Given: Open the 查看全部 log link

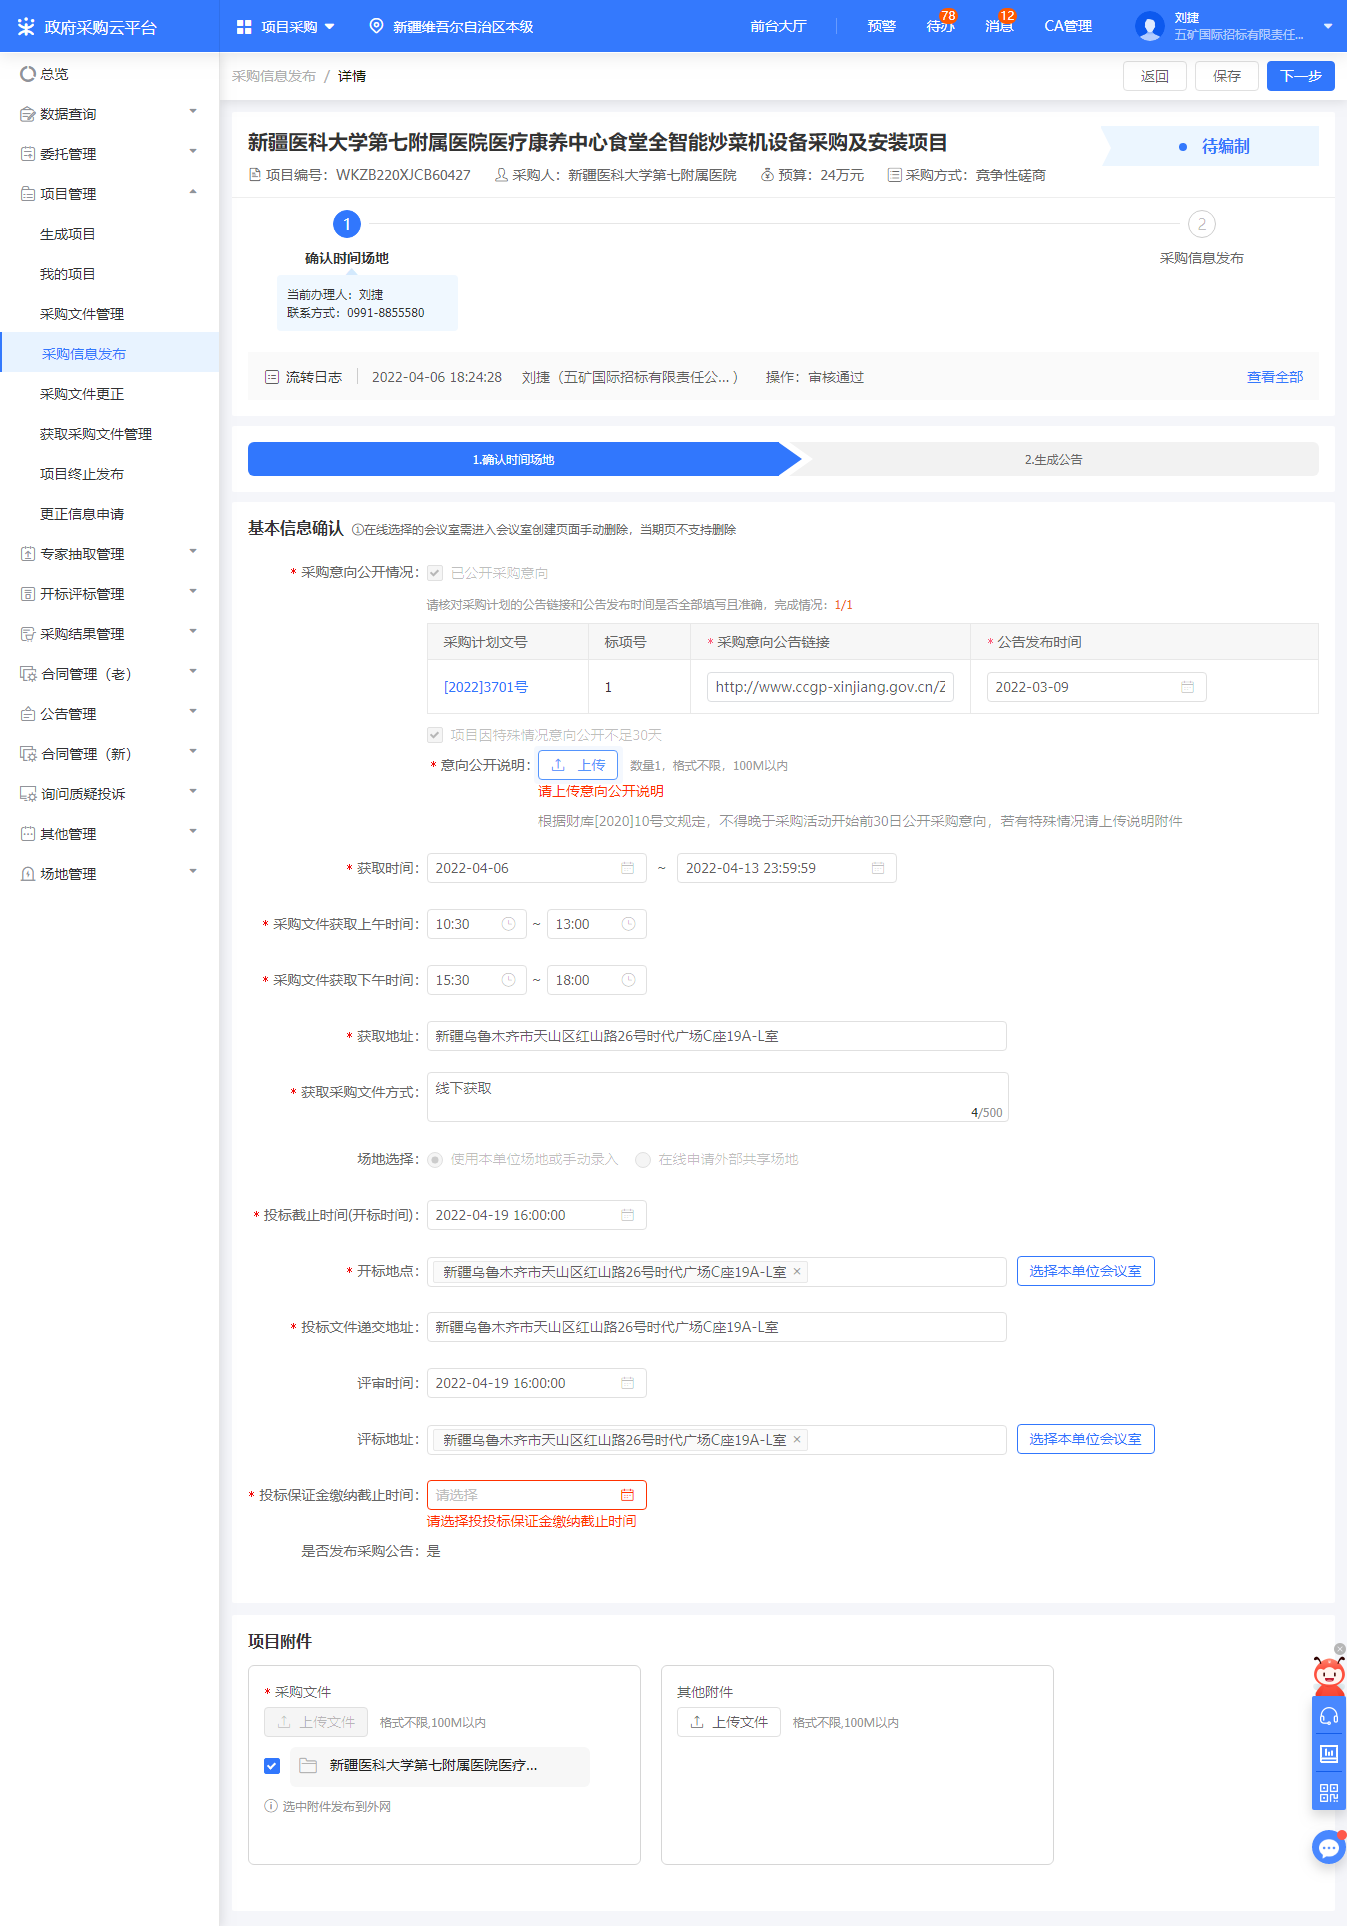Looking at the screenshot, I should (1274, 377).
